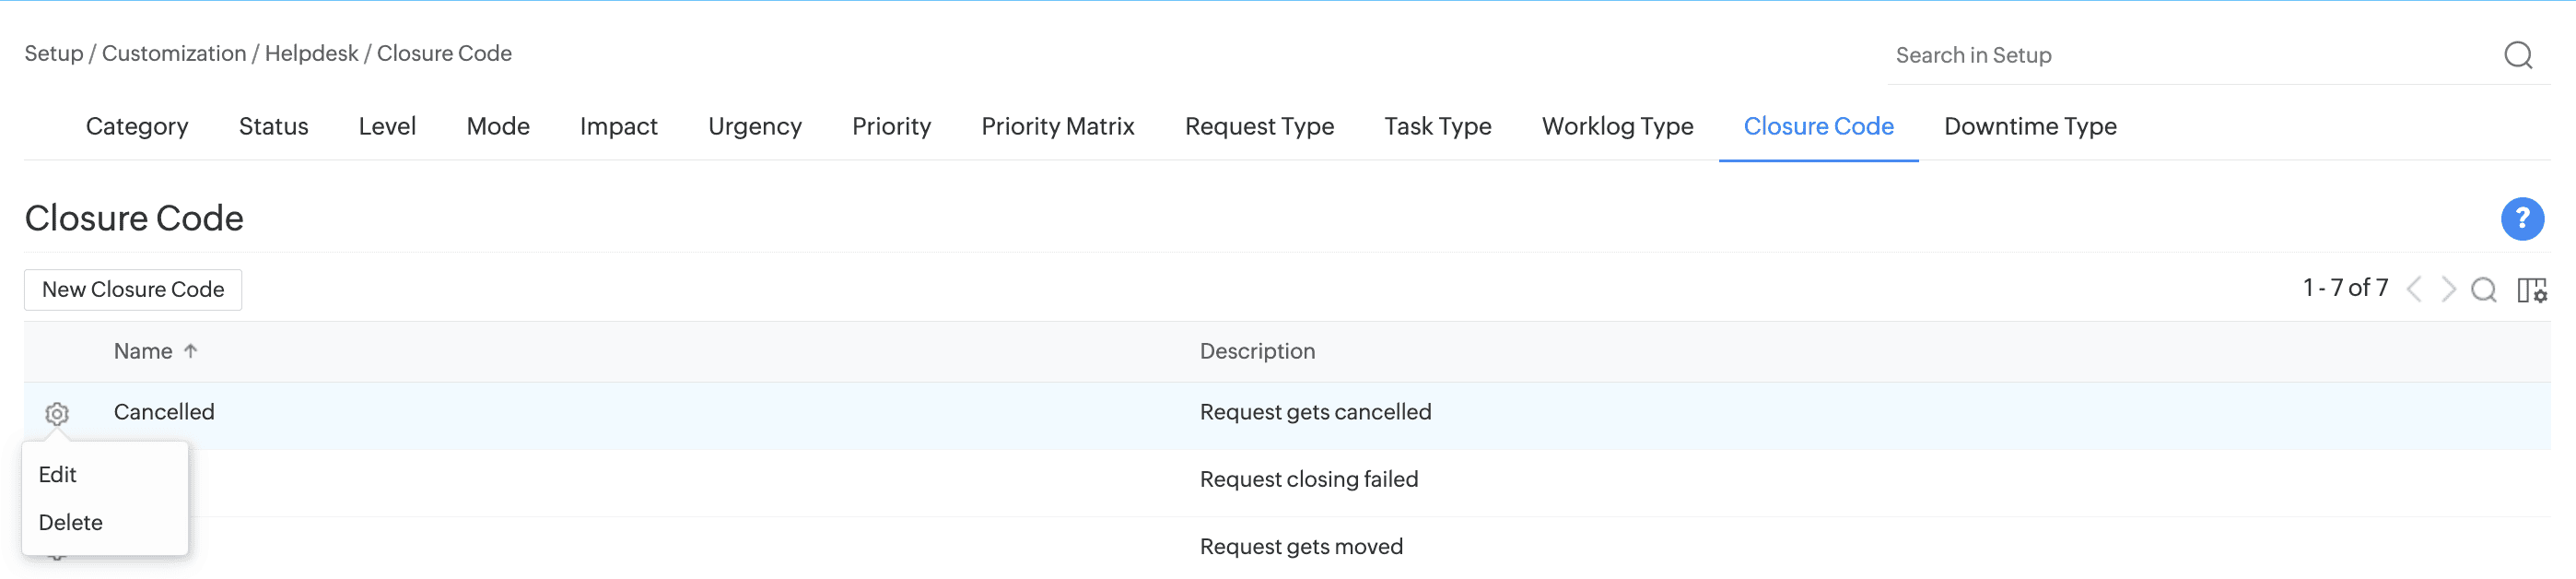This screenshot has height=579, width=2576.
Task: Open the blue help question mark icon
Action: (2521, 219)
